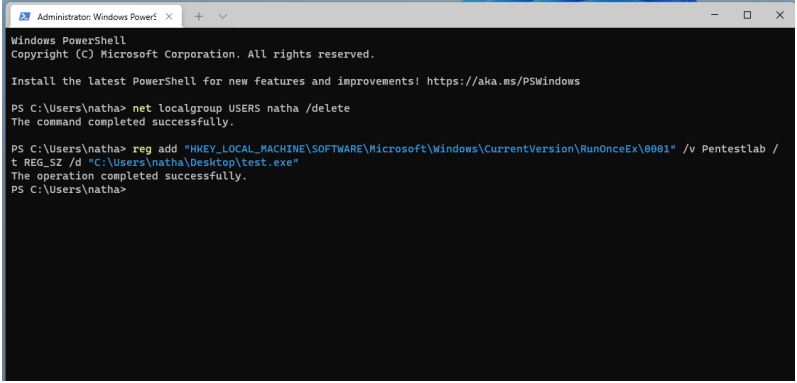The height and width of the screenshot is (383, 797).
Task: Click "The operation completed successfully." output line
Action: point(129,176)
